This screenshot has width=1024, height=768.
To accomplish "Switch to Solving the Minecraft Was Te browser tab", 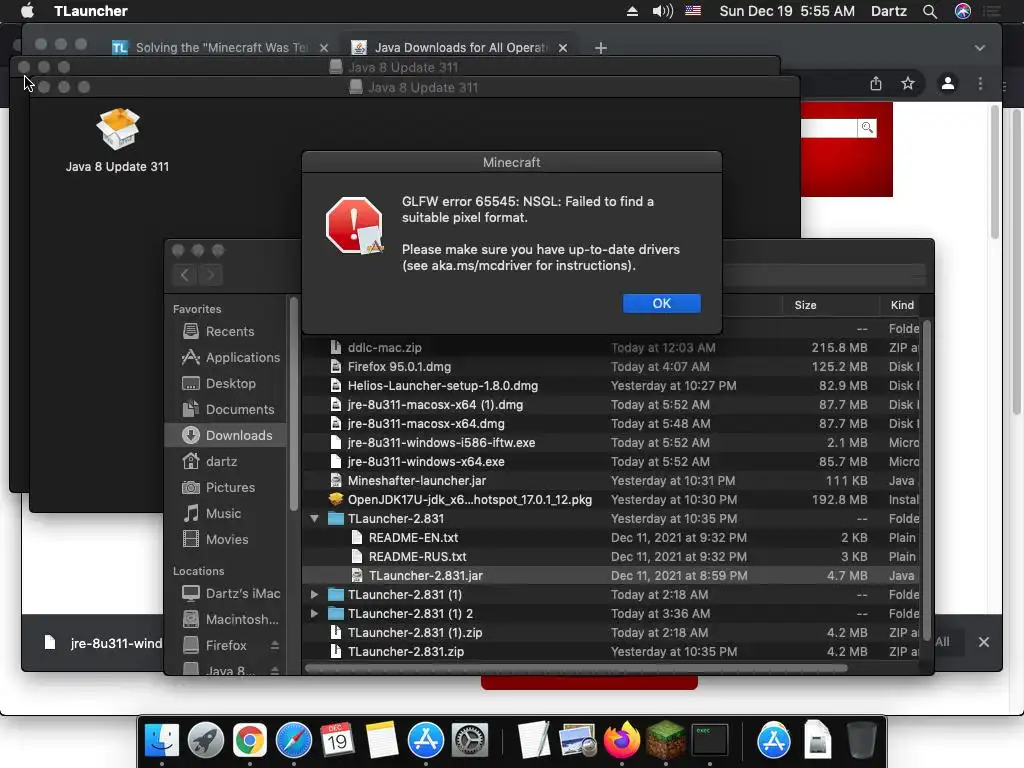I will tap(220, 48).
